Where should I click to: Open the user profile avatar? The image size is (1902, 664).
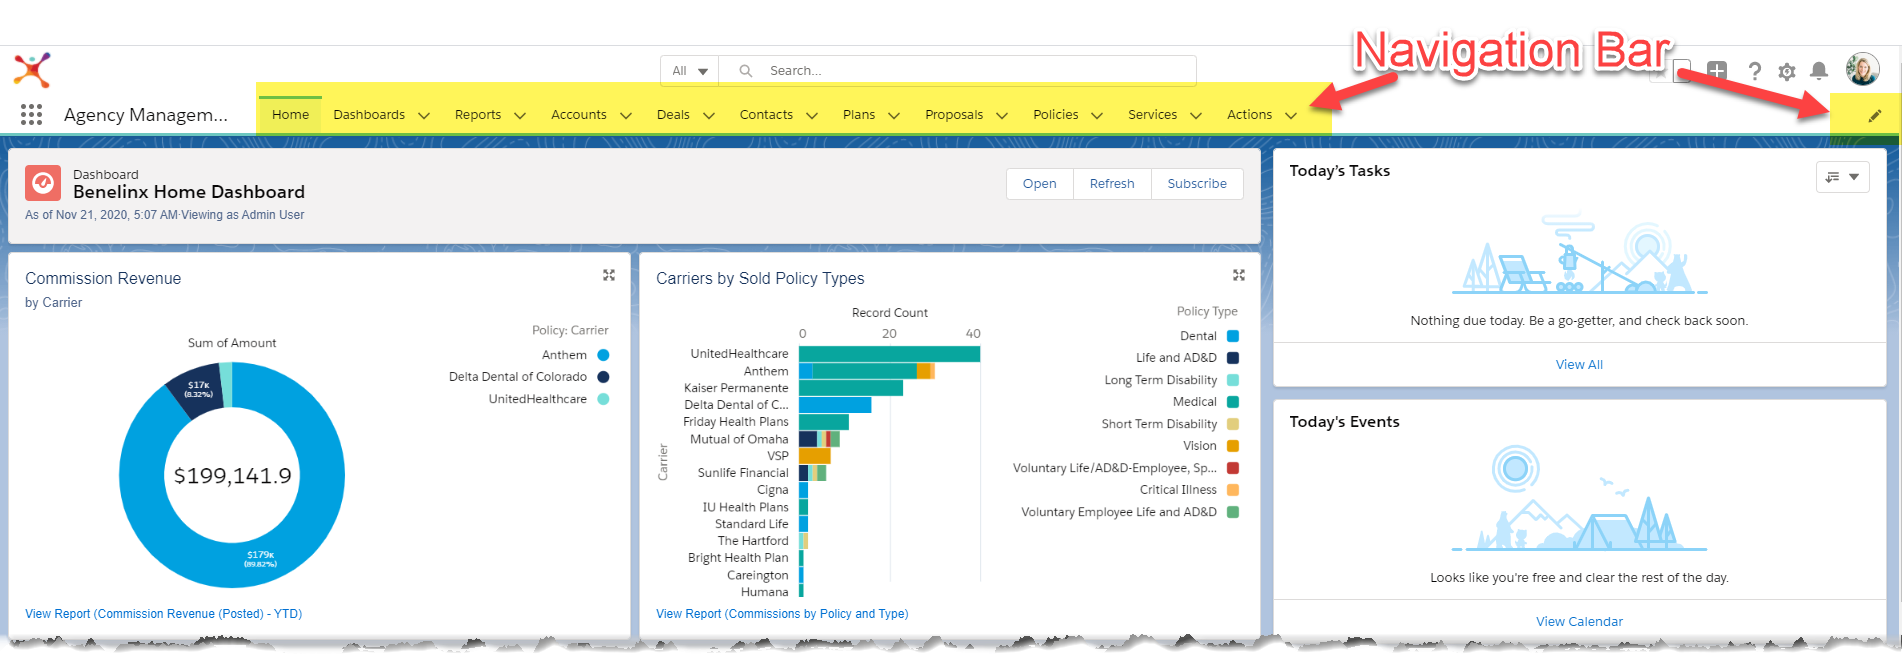point(1862,69)
